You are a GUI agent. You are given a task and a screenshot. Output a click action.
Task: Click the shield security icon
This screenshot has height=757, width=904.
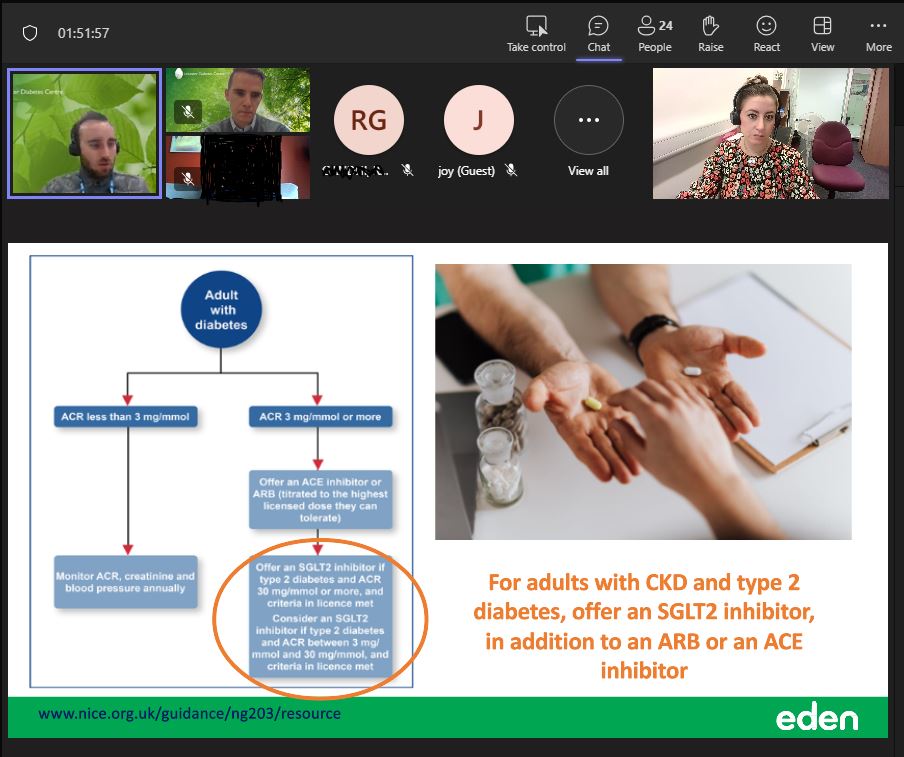coord(30,33)
